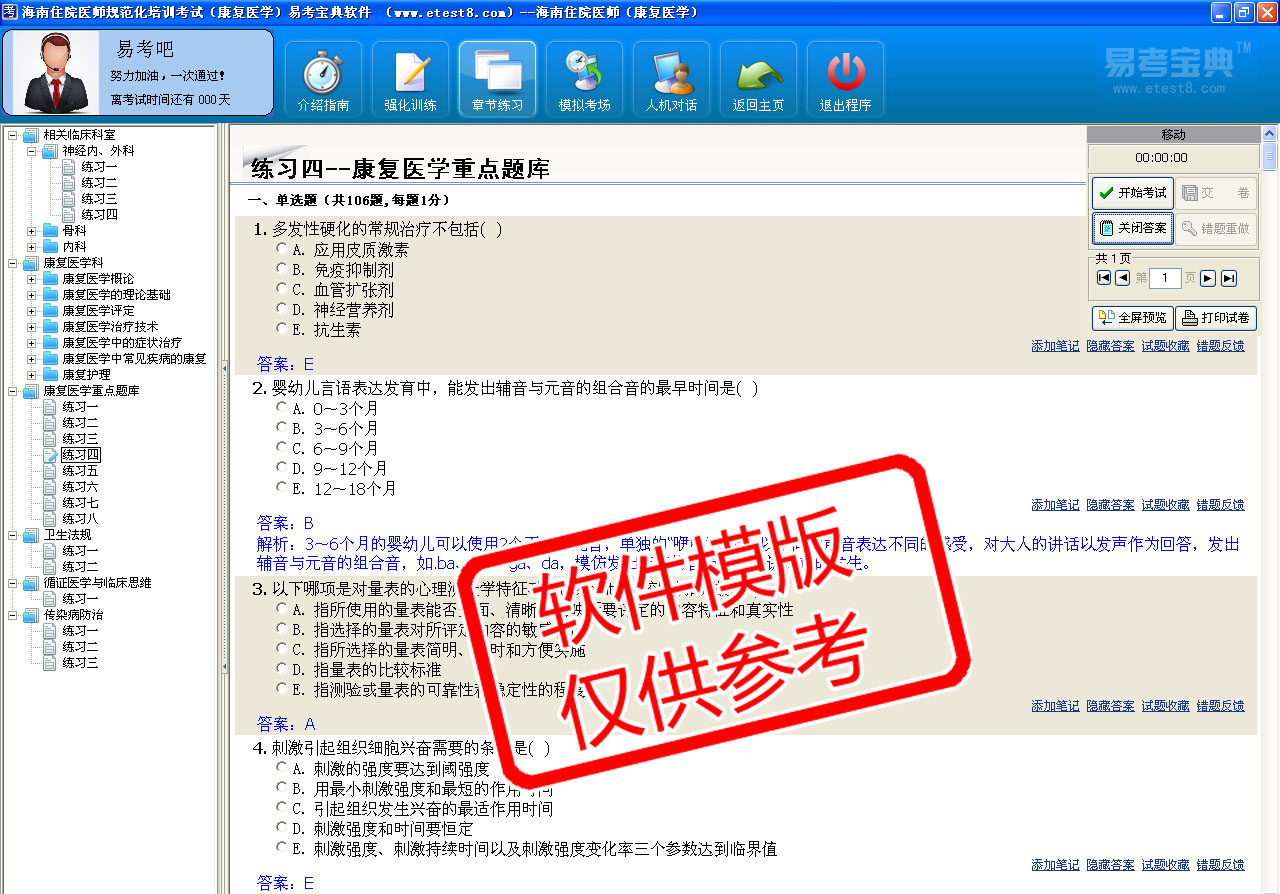
Task: Expand the 康复医学的理论基础 folder node
Action: 32,295
